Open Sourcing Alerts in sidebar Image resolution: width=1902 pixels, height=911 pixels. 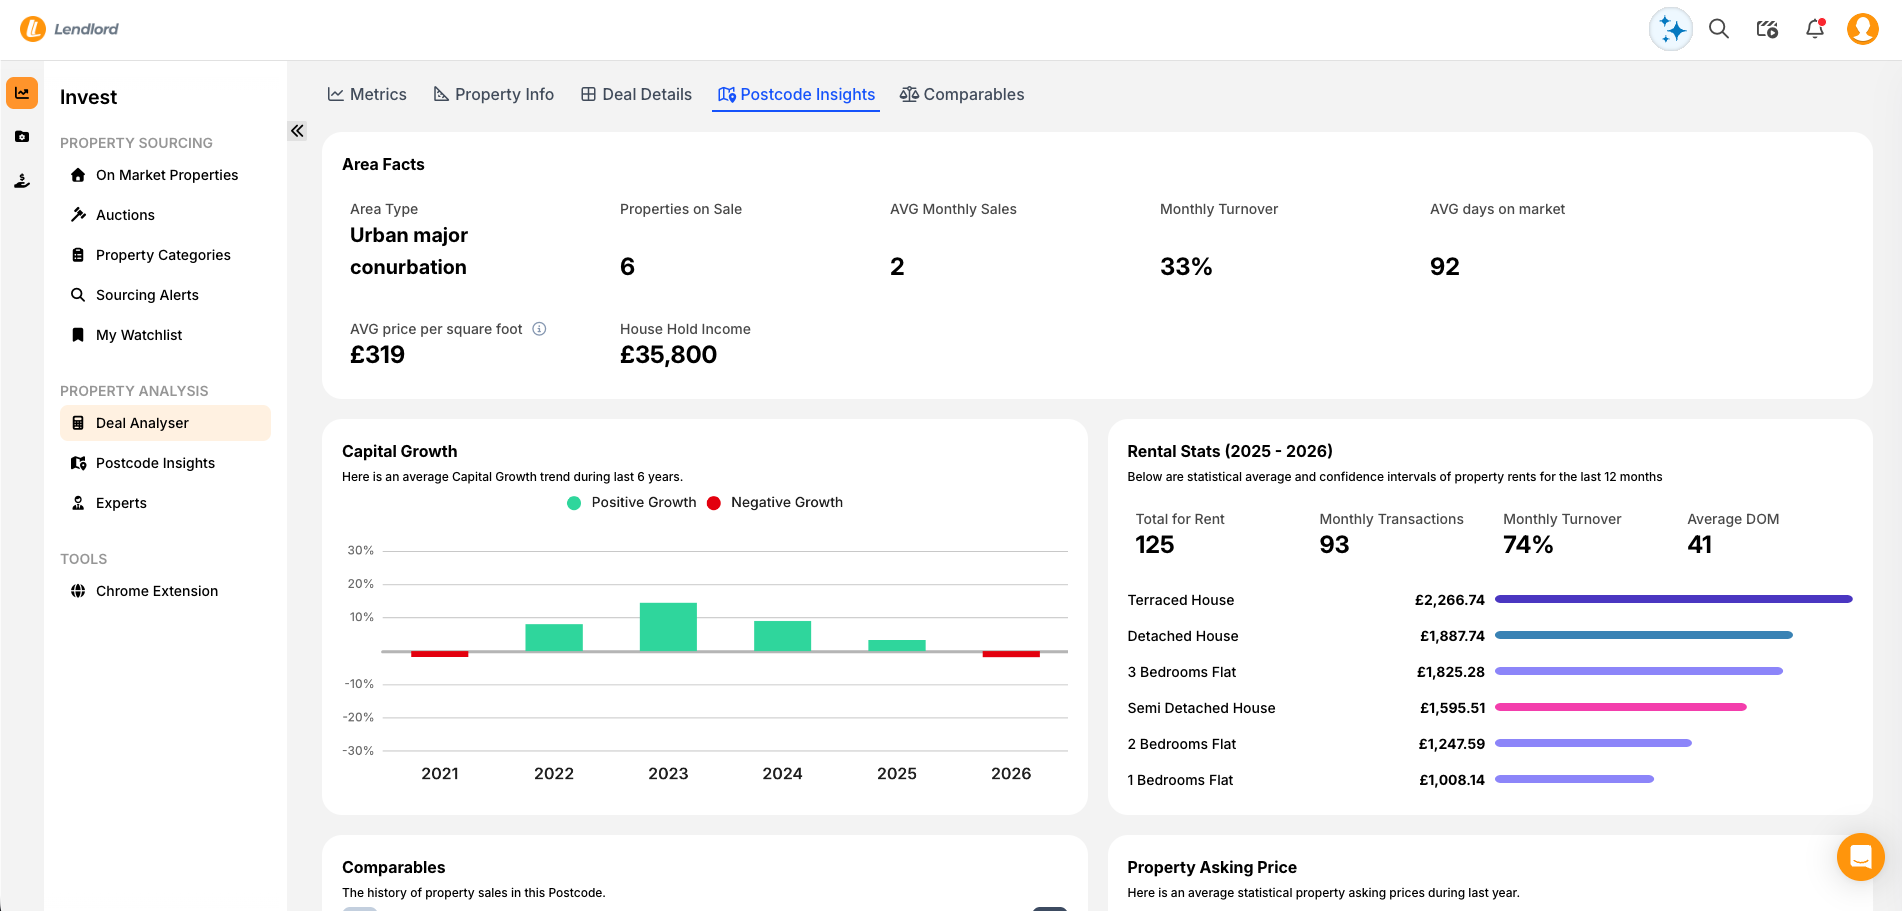(x=147, y=295)
